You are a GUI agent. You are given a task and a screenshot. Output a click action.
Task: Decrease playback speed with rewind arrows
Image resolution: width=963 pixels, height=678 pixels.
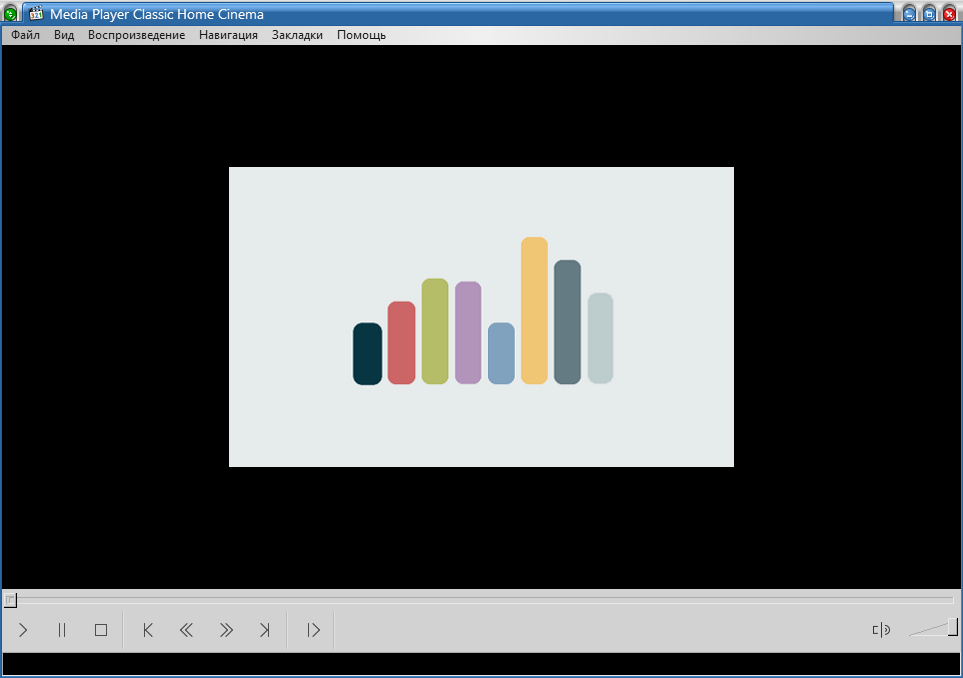[x=186, y=630]
